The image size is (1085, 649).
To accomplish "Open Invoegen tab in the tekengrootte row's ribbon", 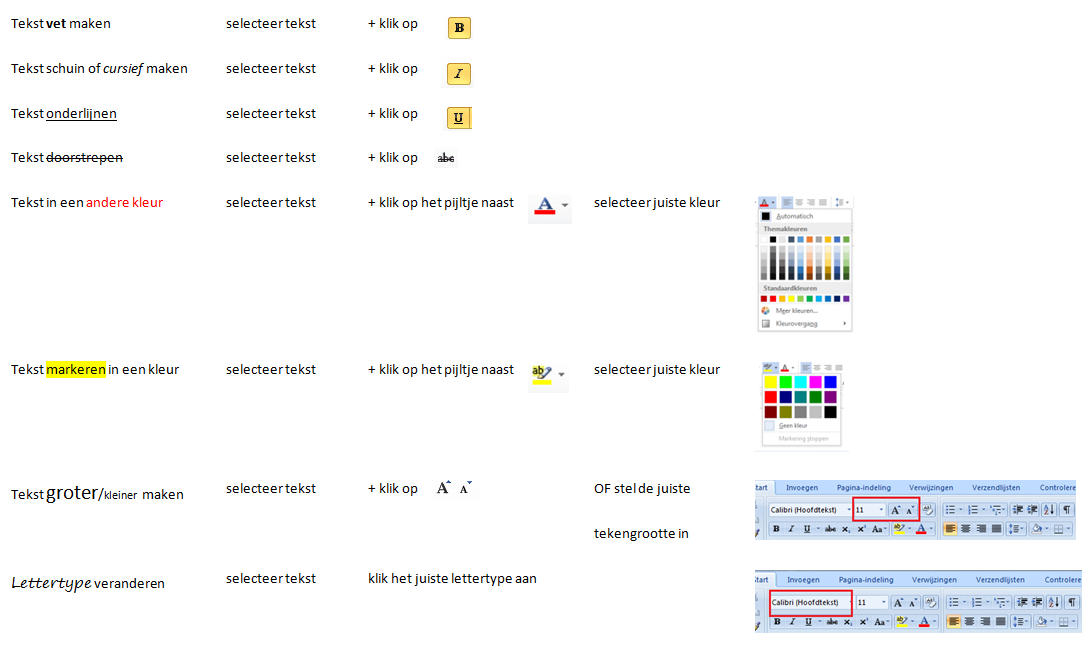I will pyautogui.click(x=802, y=487).
